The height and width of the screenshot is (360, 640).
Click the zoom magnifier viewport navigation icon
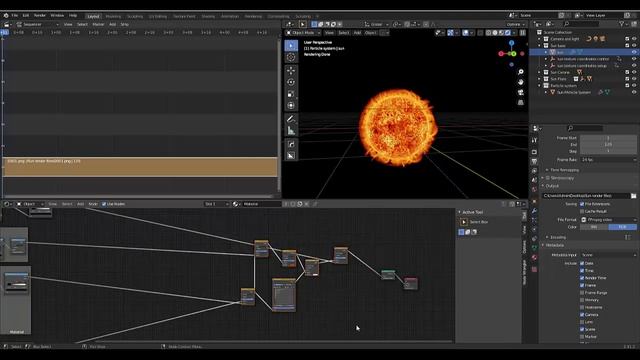point(520,72)
